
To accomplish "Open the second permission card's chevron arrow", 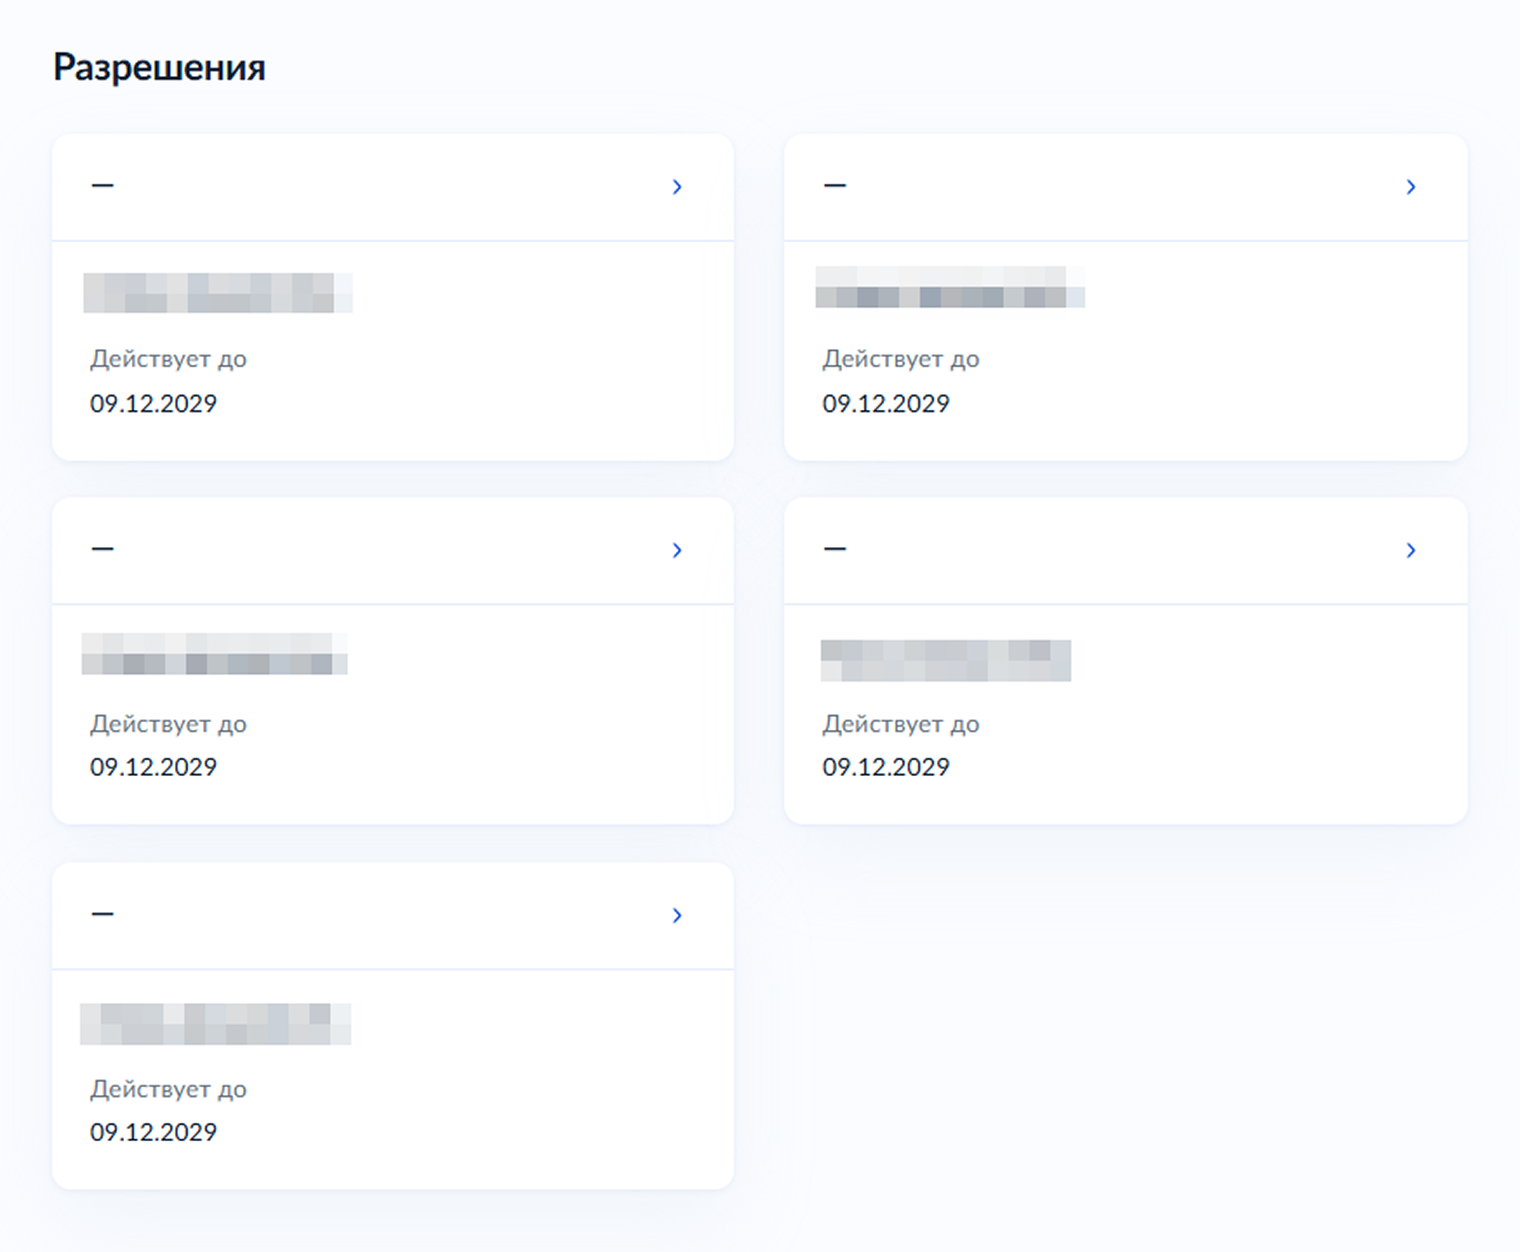I will pyautogui.click(x=1410, y=187).
